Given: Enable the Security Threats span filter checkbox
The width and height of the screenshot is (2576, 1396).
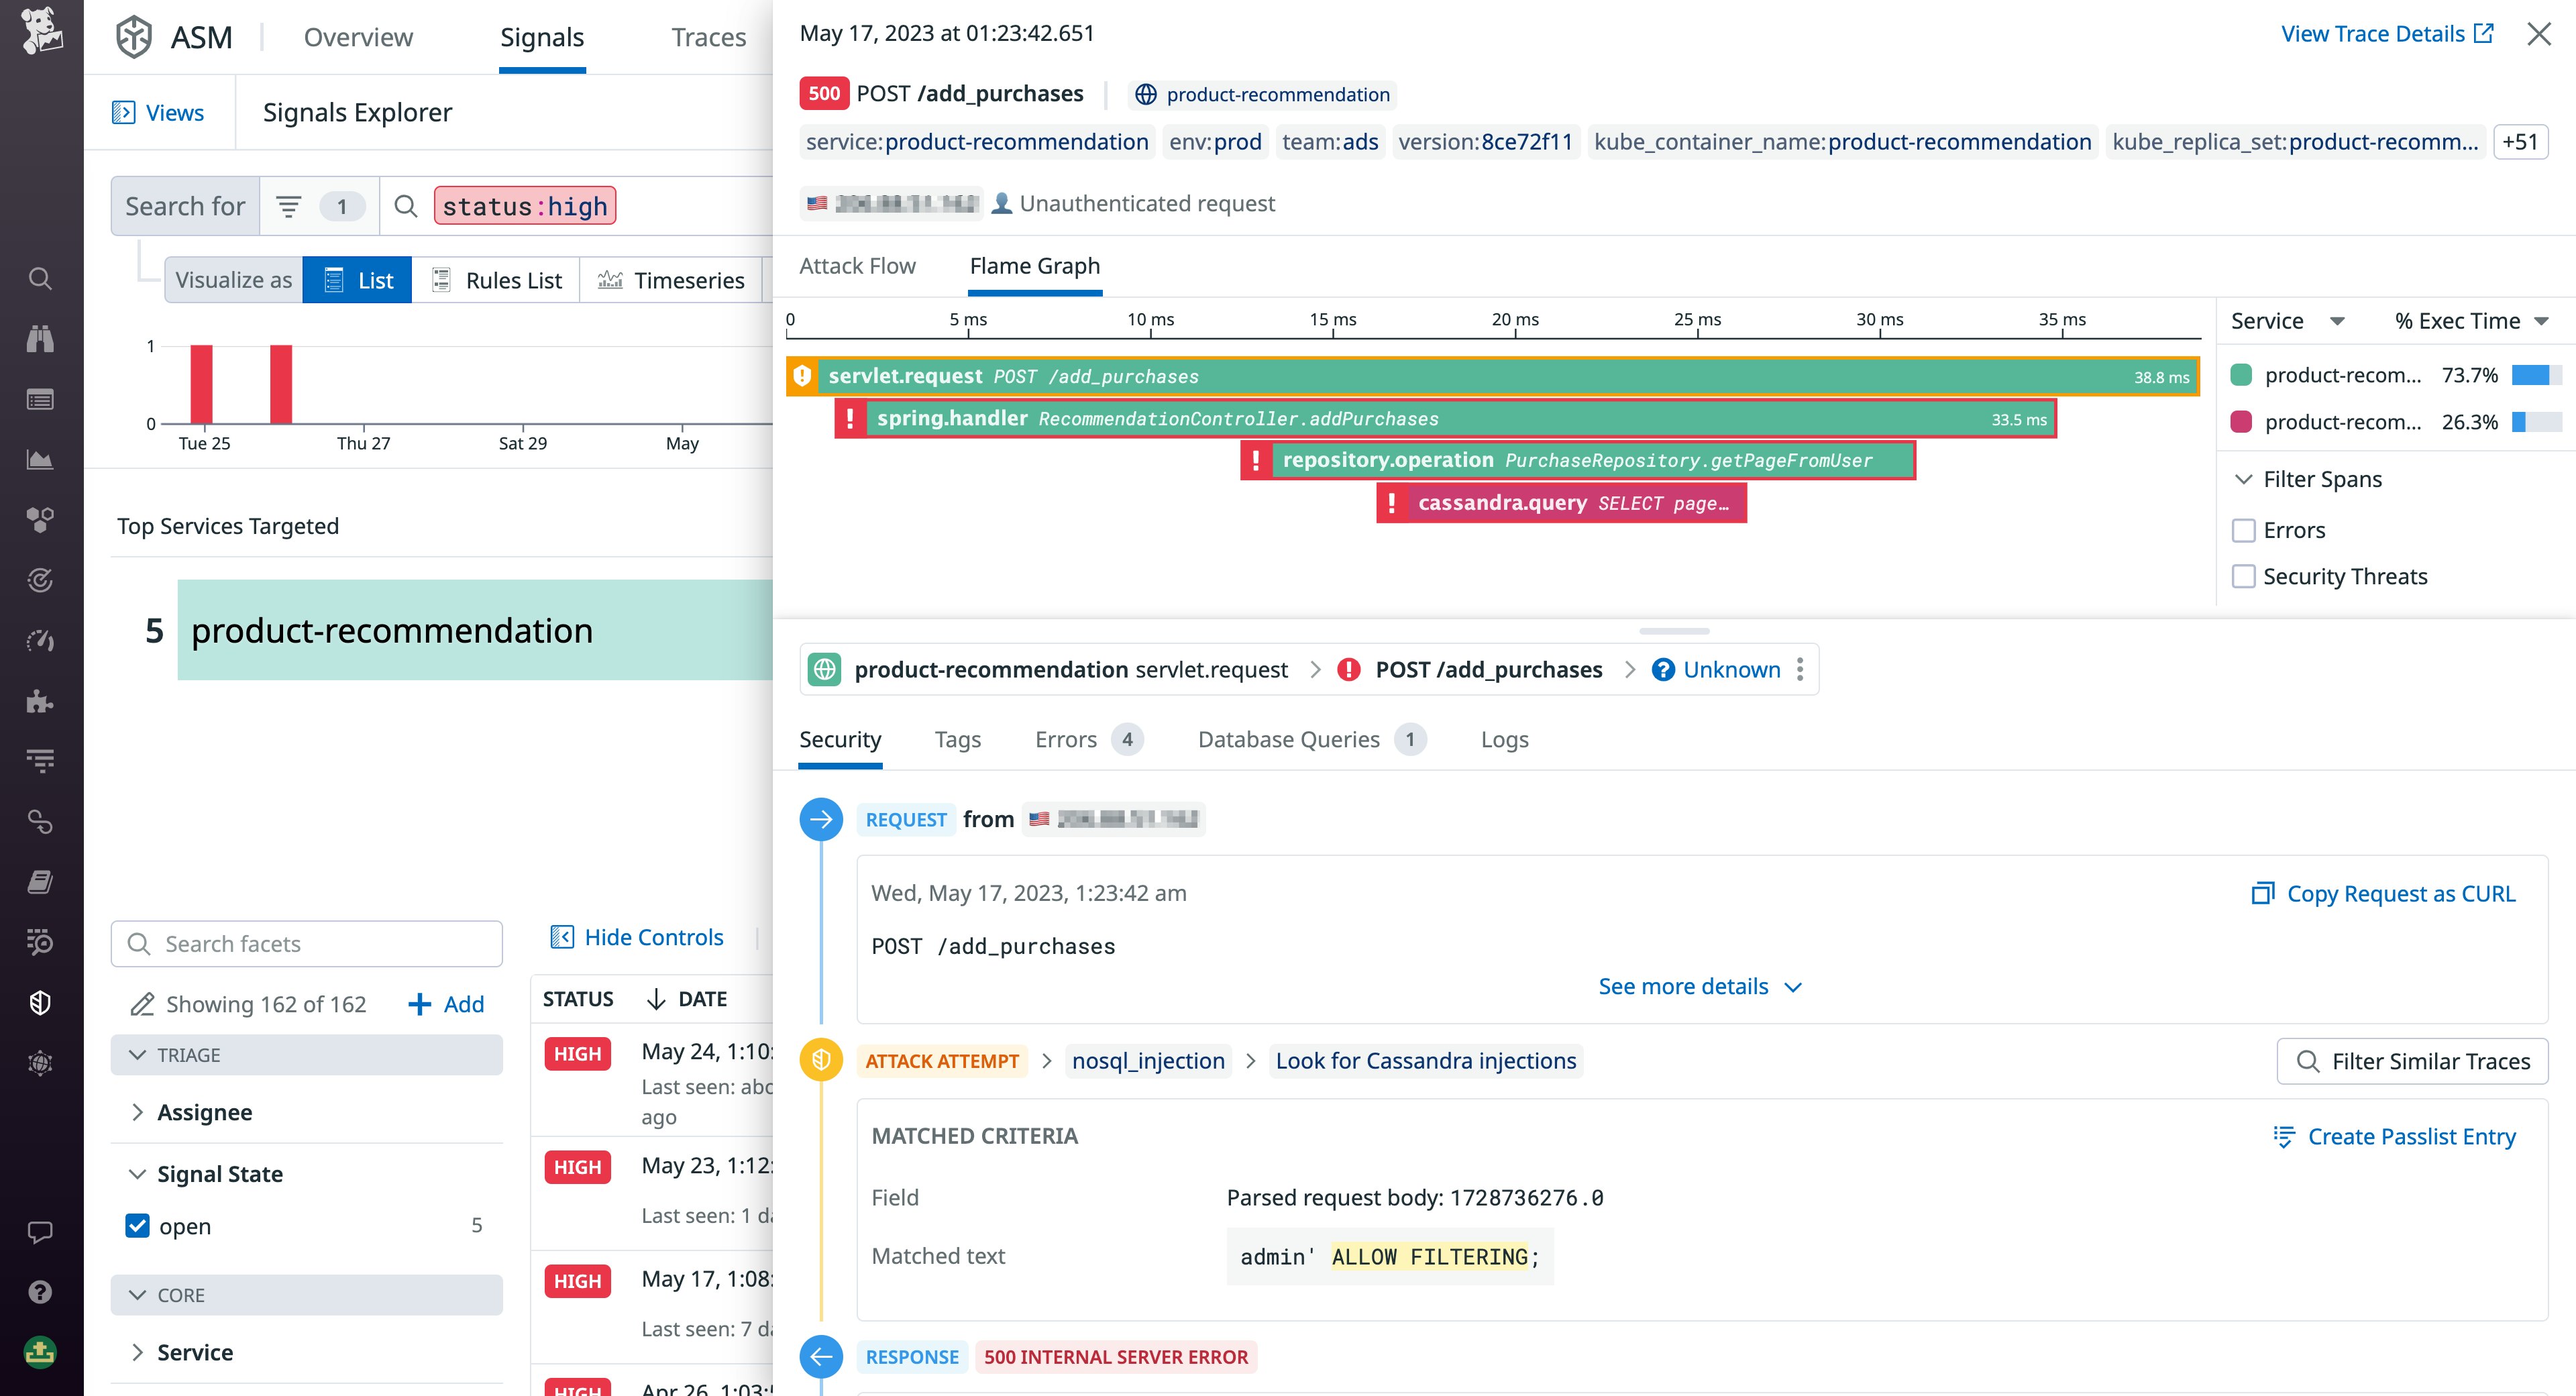Looking at the screenshot, I should (2244, 576).
